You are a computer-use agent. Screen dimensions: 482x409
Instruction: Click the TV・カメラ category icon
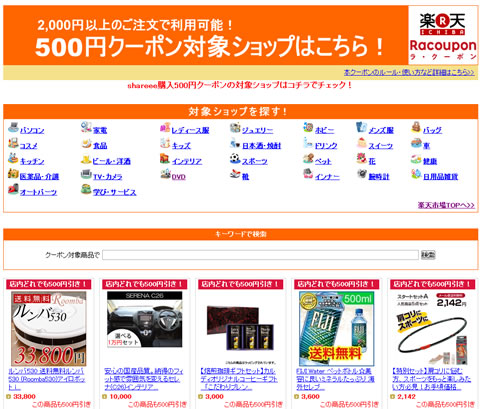86,174
